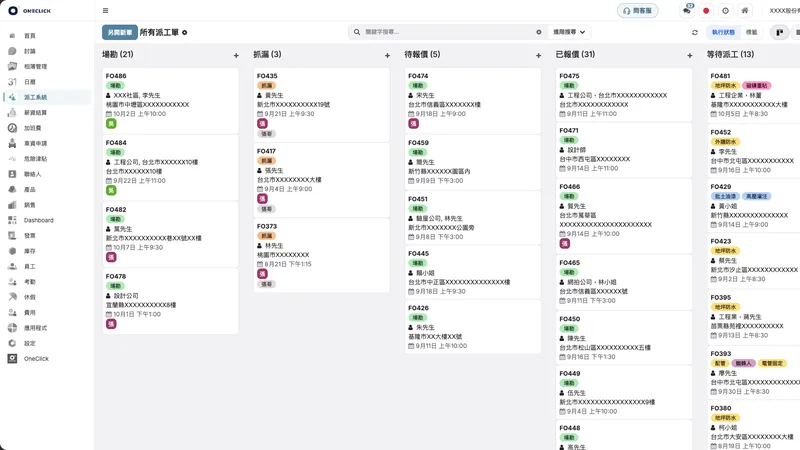
Task: Open work order card FO417
Action: (x=321, y=180)
